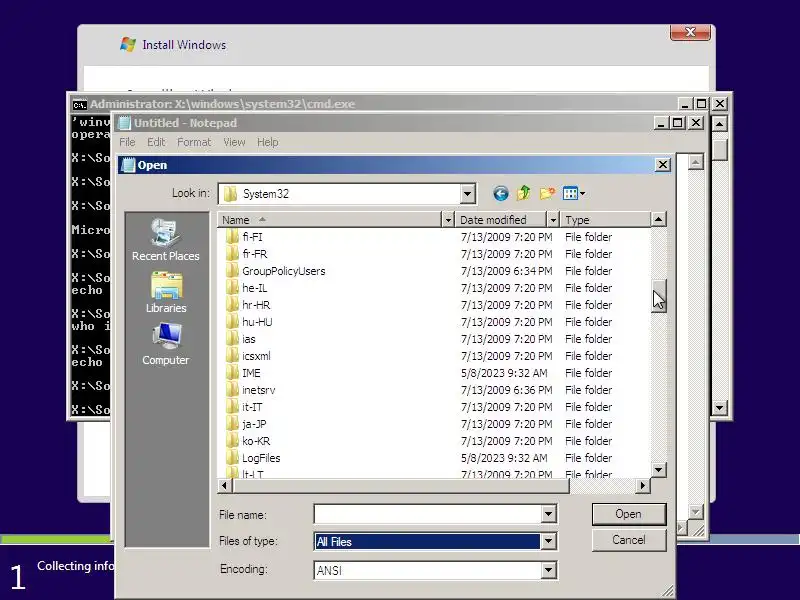Click the cmd.exe window title bar icon

80,105
